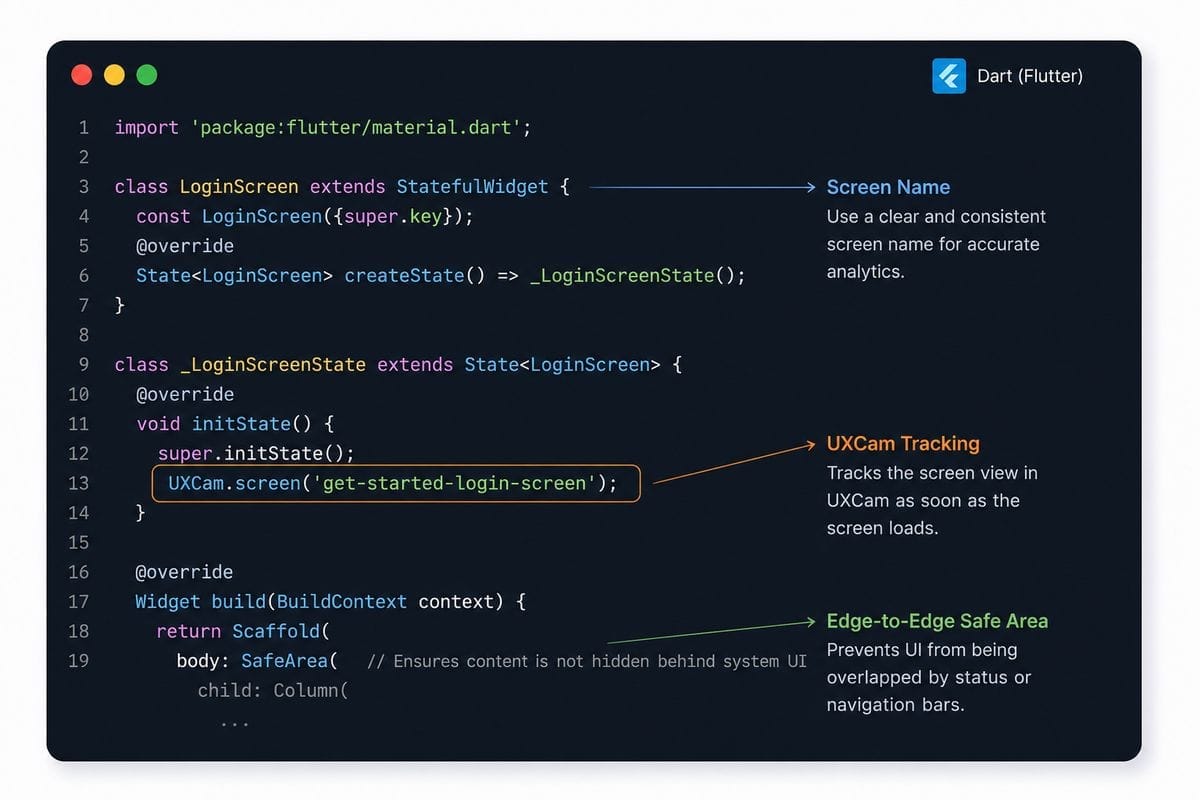1200x800 pixels.
Task: Click the "body: SafeArea(" code
Action: 257,661
